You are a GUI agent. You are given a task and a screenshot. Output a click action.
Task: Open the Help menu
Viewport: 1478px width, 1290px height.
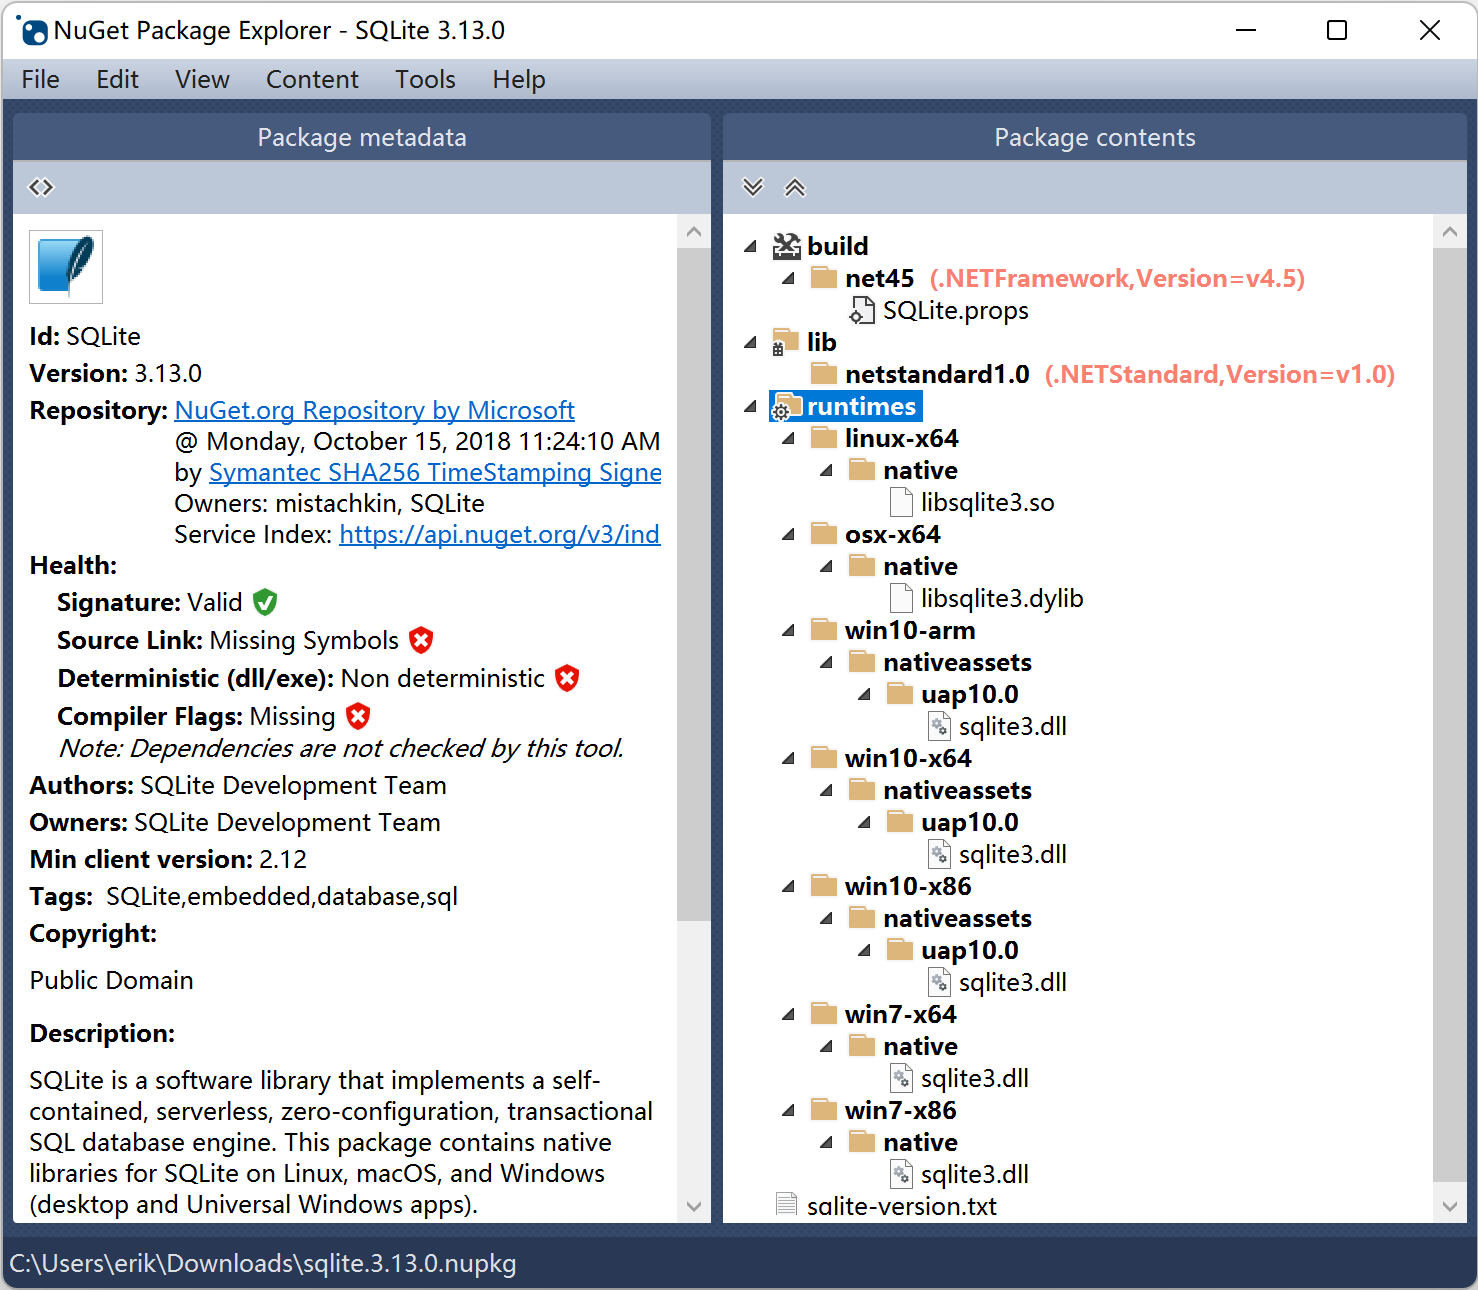pyautogui.click(x=519, y=79)
